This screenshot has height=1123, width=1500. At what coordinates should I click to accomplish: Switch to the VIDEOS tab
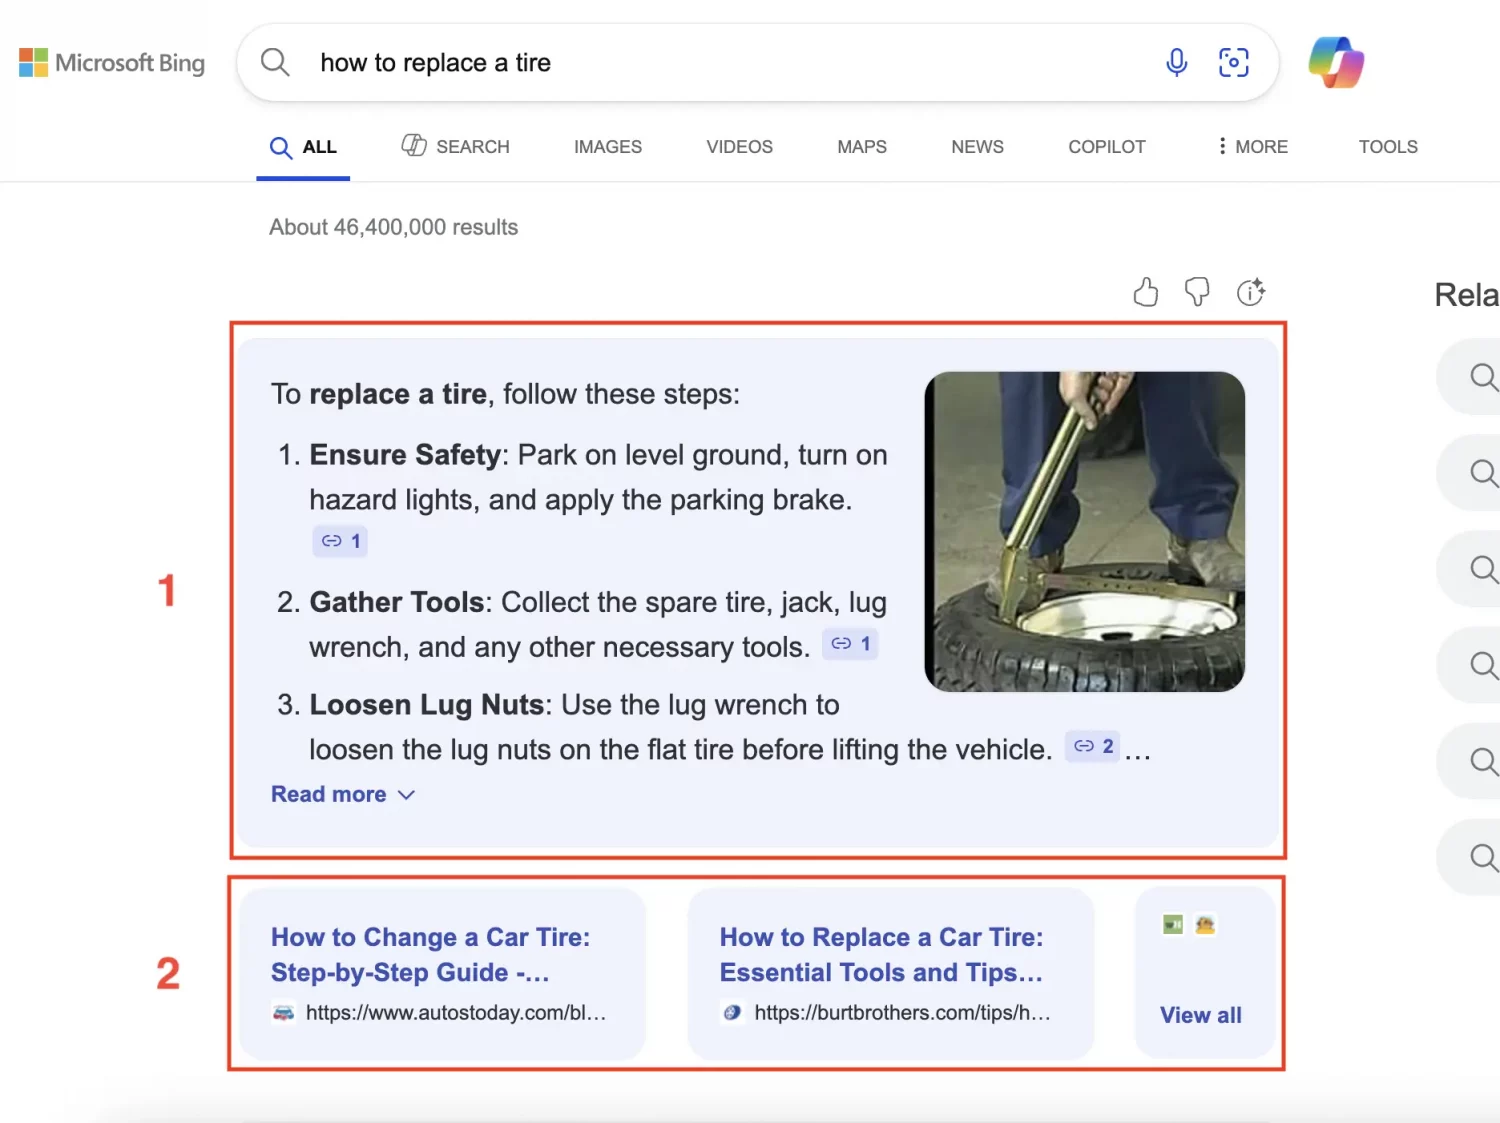point(740,147)
